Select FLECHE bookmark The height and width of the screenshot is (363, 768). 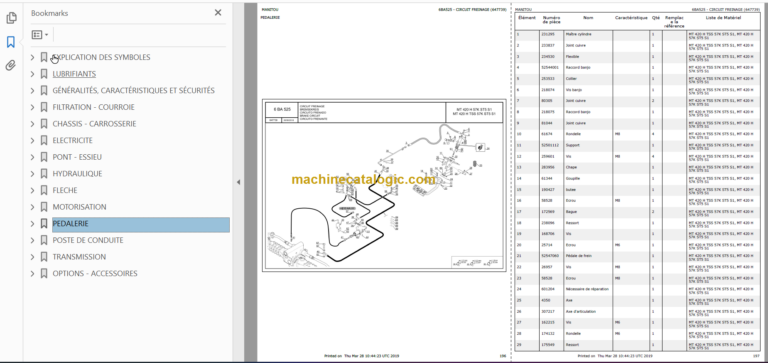tap(65, 191)
